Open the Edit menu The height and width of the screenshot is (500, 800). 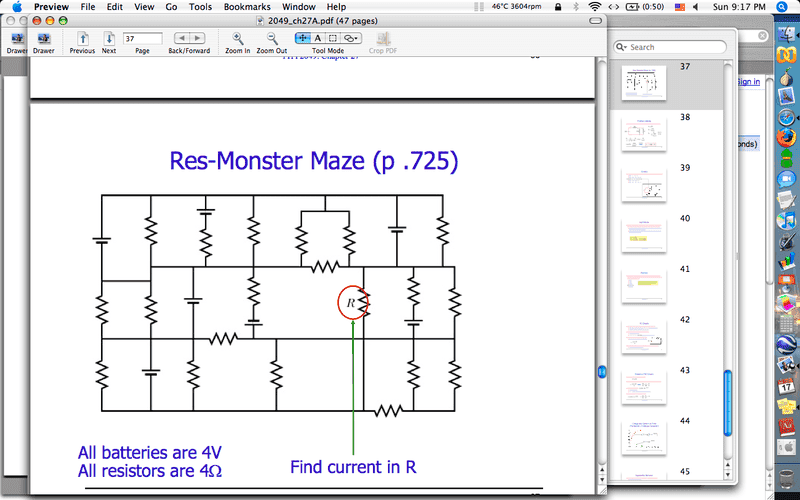pyautogui.click(x=114, y=7)
